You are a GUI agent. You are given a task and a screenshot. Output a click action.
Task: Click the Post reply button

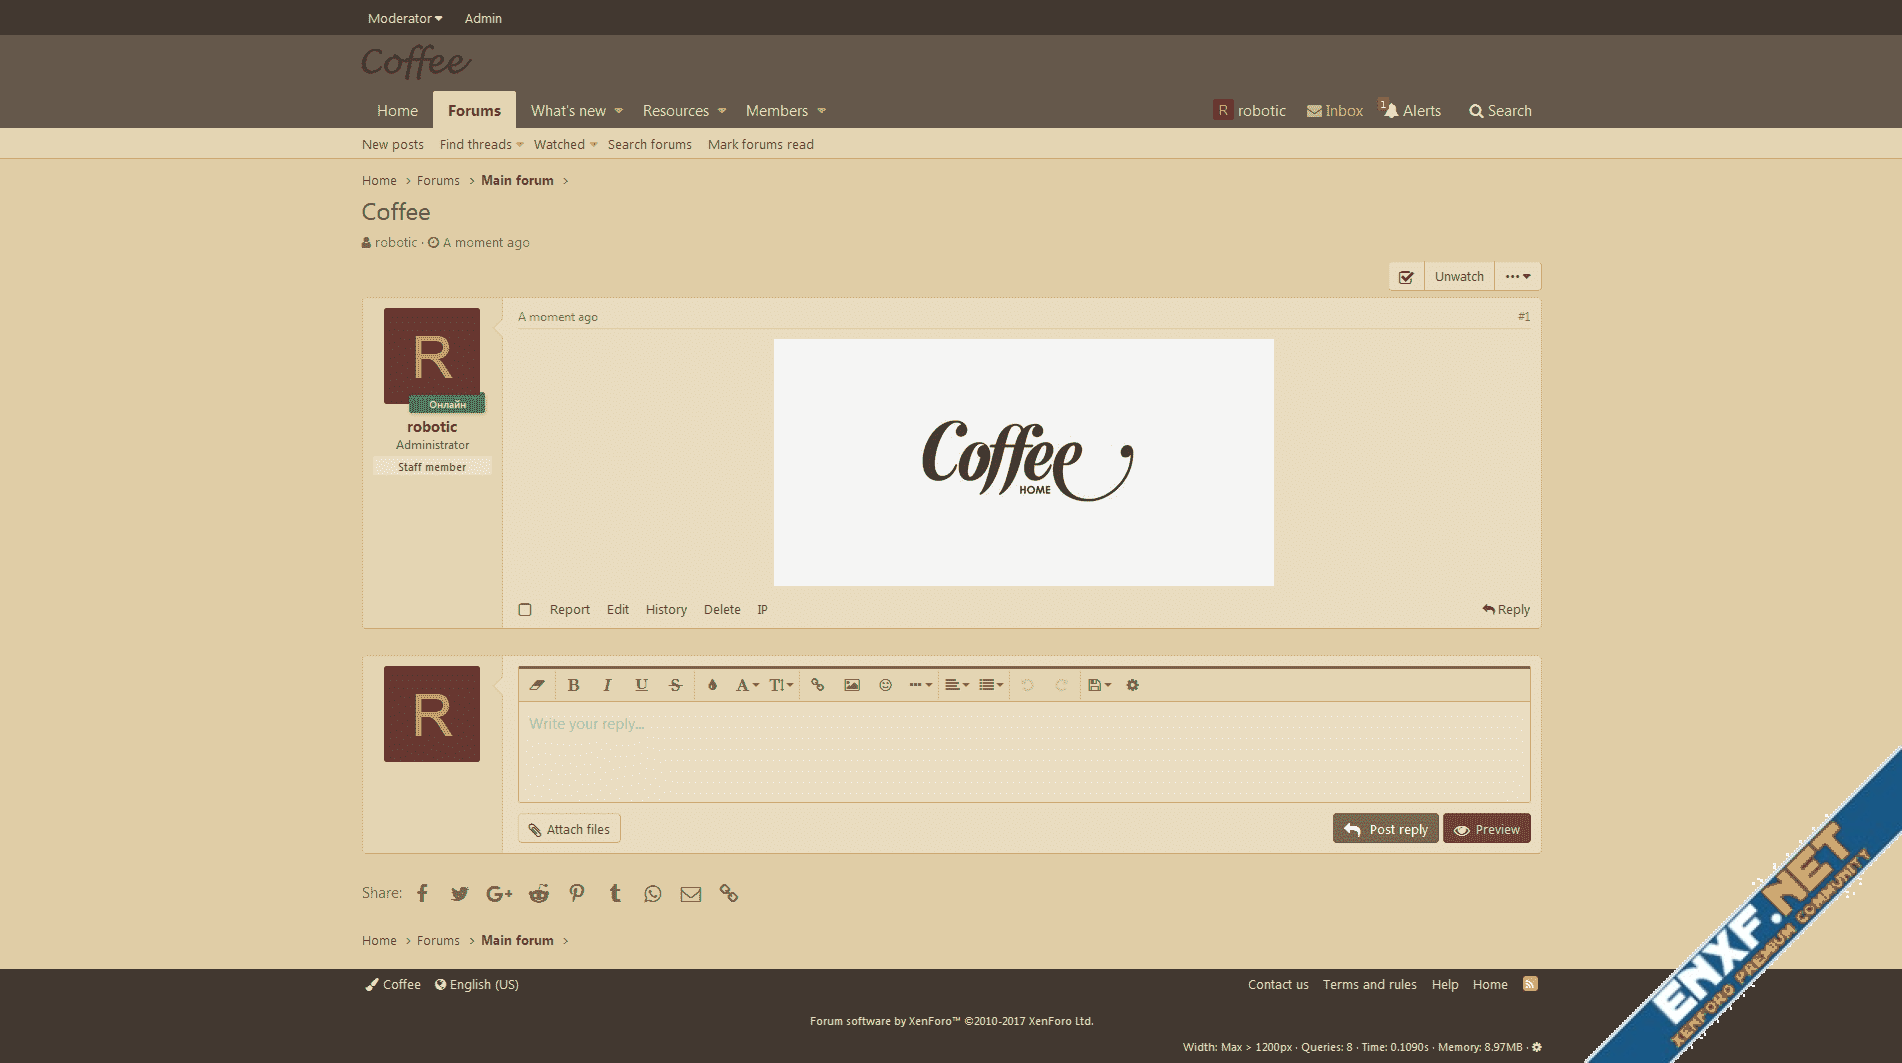(1385, 829)
